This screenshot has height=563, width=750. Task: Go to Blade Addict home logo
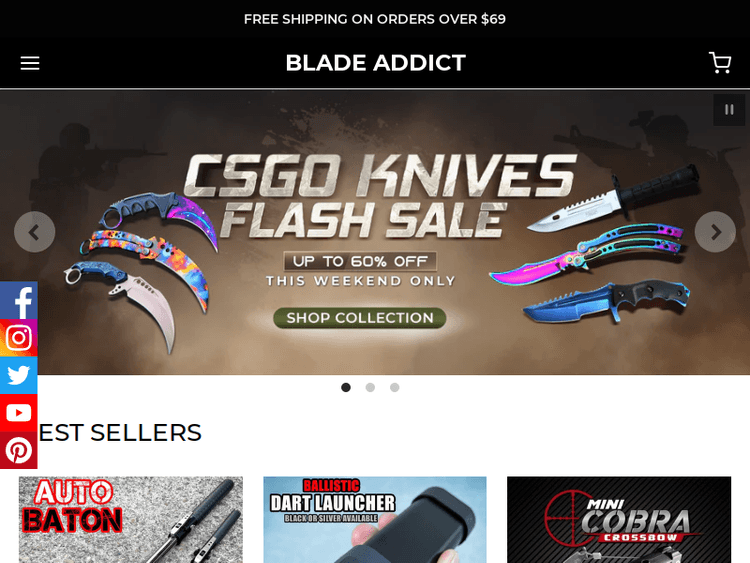pos(375,63)
